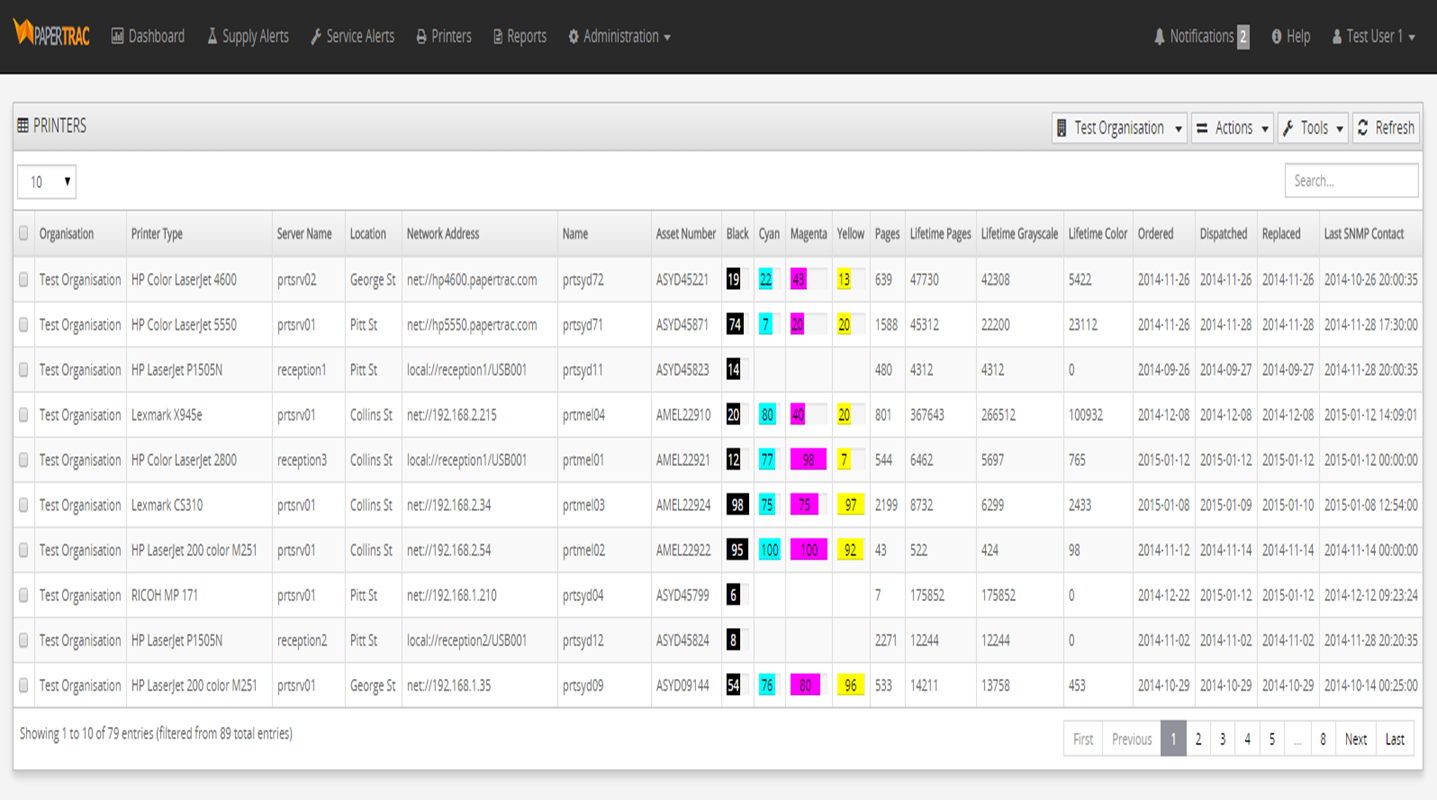Click cyan toner level 100 for prtmel02
This screenshot has width=1437, height=800.
pyautogui.click(x=770, y=550)
